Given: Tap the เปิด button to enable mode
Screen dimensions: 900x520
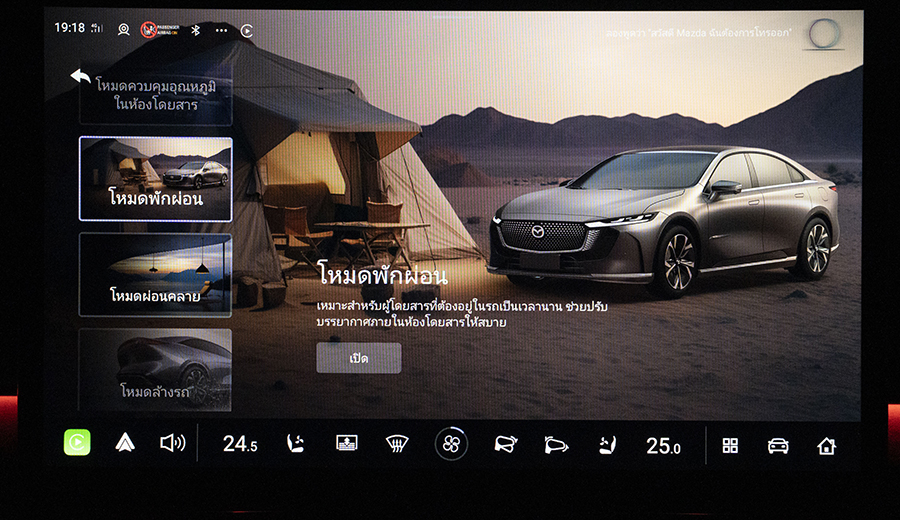Looking at the screenshot, I should [359, 358].
